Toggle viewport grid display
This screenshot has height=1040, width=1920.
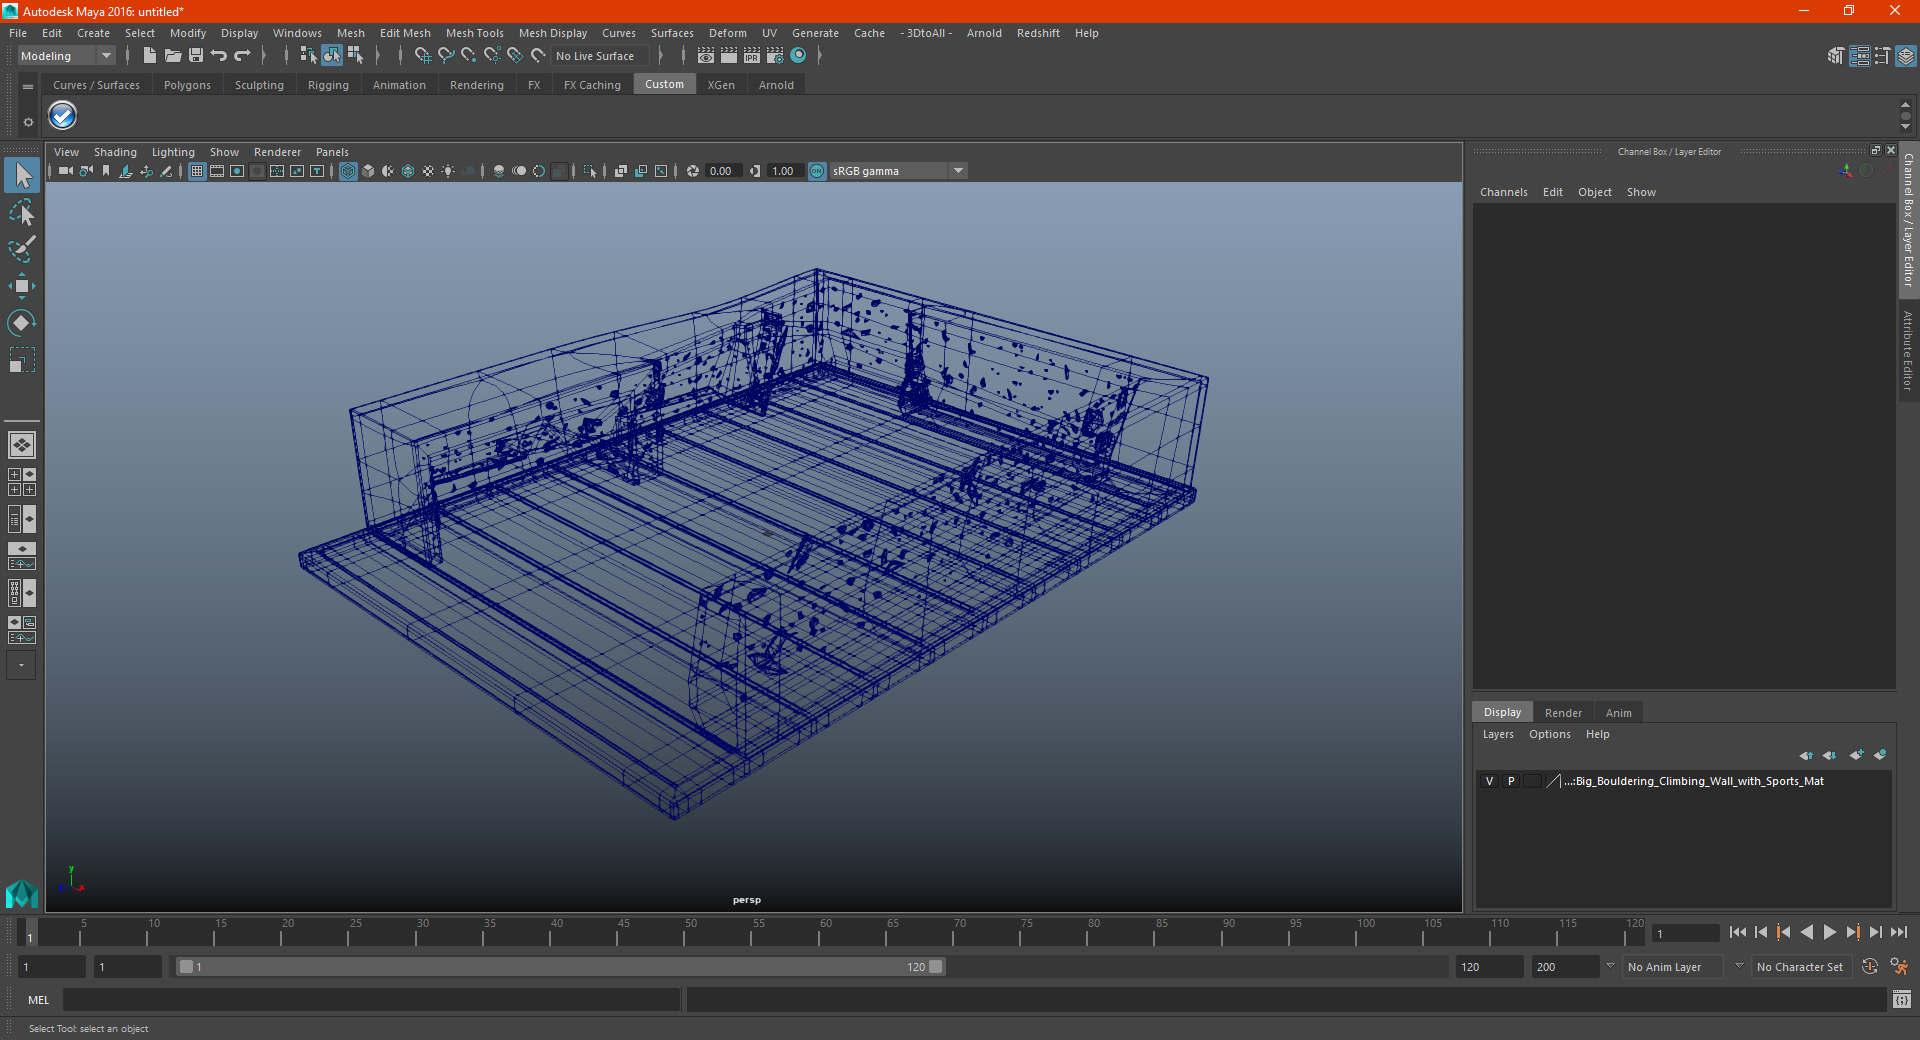pos(197,171)
